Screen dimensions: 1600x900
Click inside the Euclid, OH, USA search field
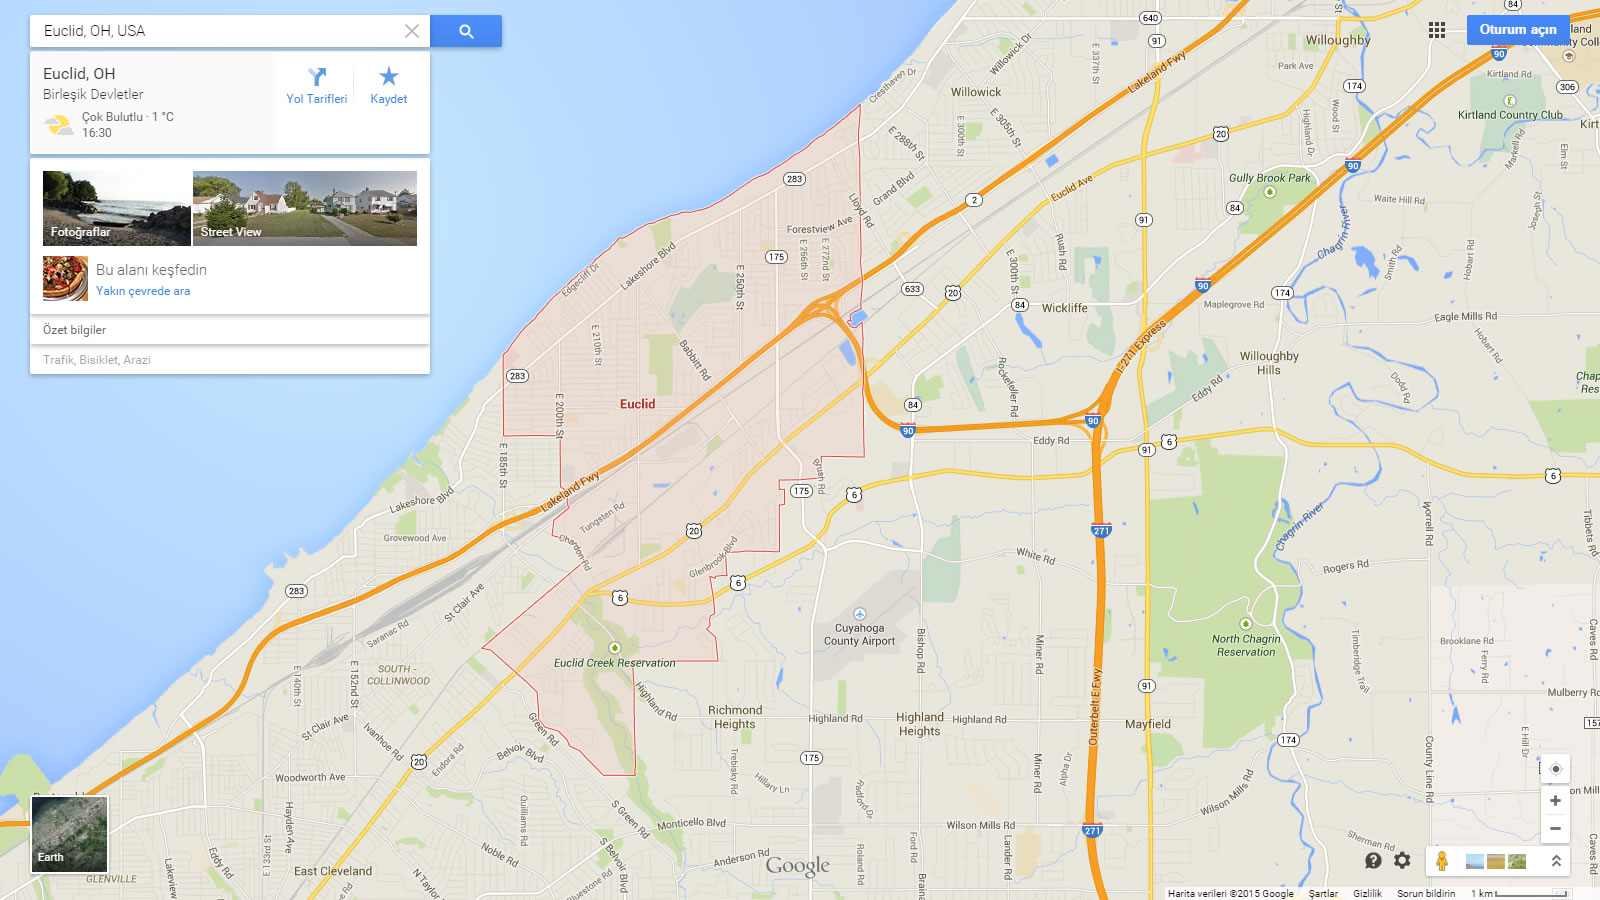215,31
